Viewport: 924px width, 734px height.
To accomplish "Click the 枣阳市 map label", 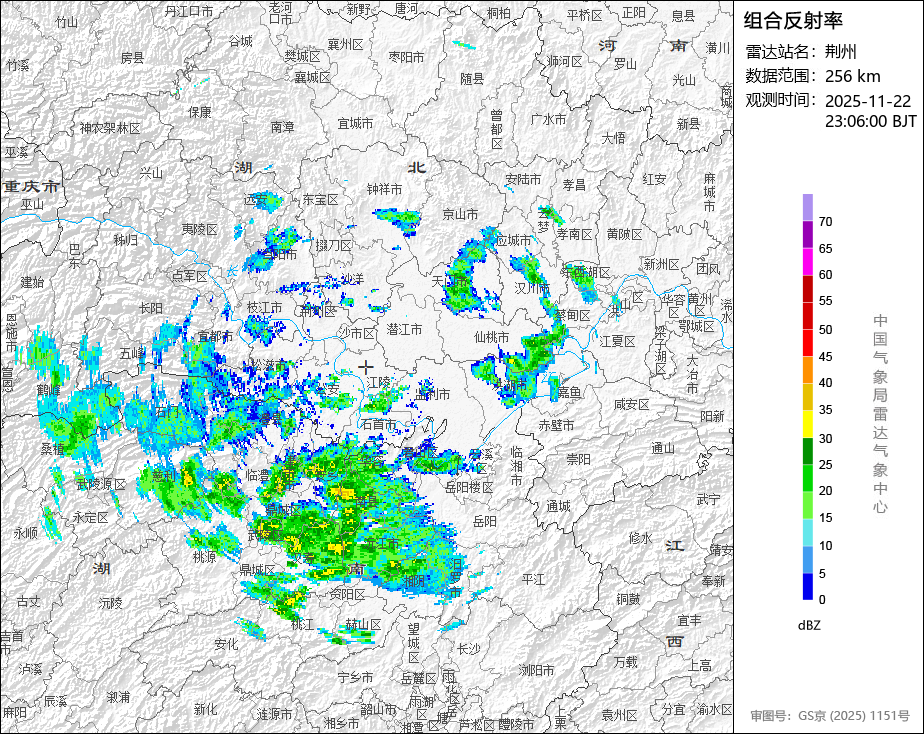I will tap(406, 57).
